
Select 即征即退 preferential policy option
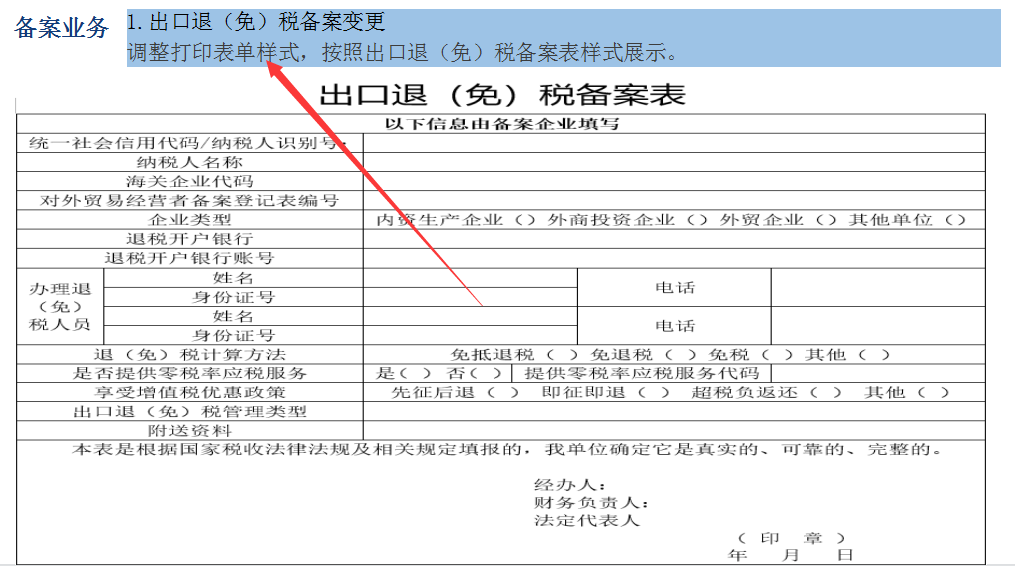point(651,393)
